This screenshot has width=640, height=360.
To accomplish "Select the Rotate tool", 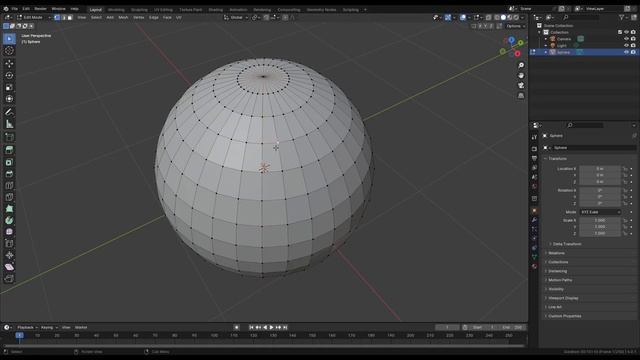I will coord(9,76).
